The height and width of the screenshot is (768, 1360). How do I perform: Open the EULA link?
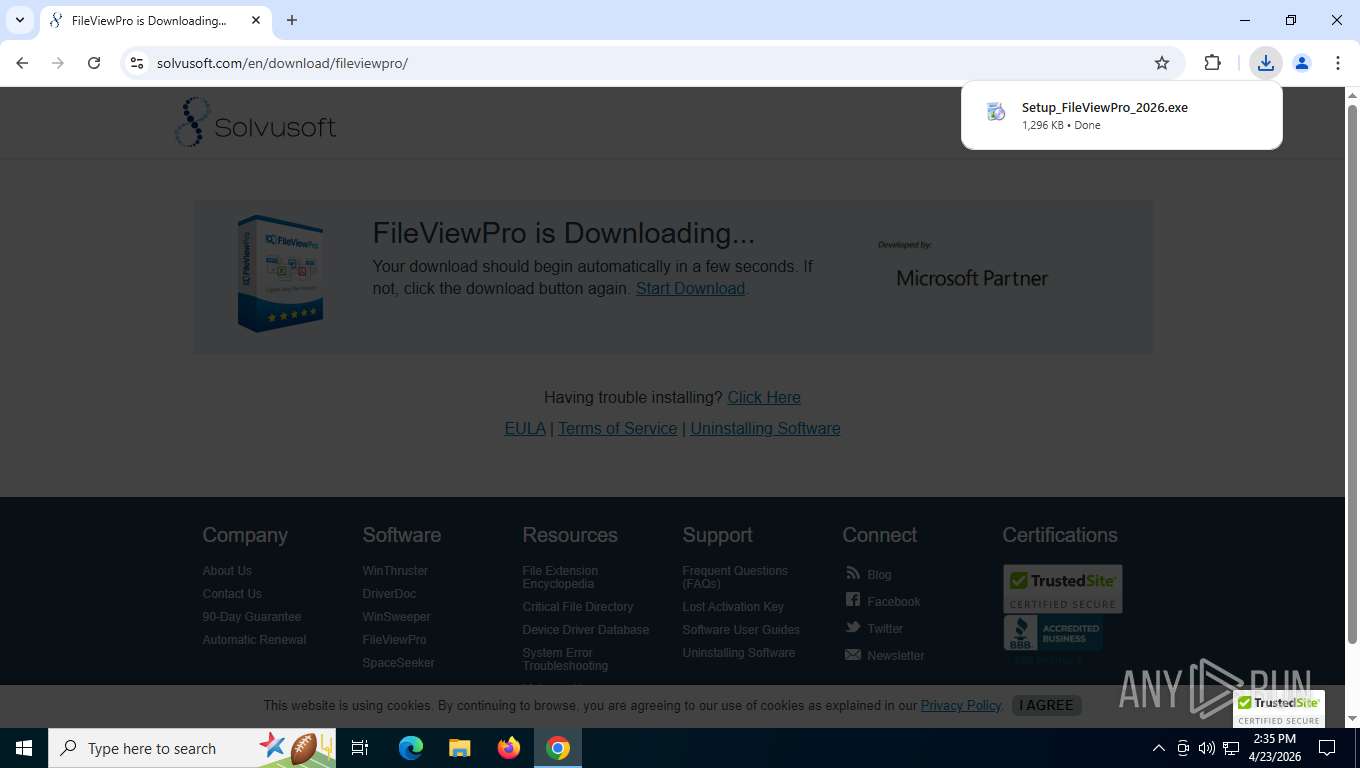pyautogui.click(x=525, y=428)
